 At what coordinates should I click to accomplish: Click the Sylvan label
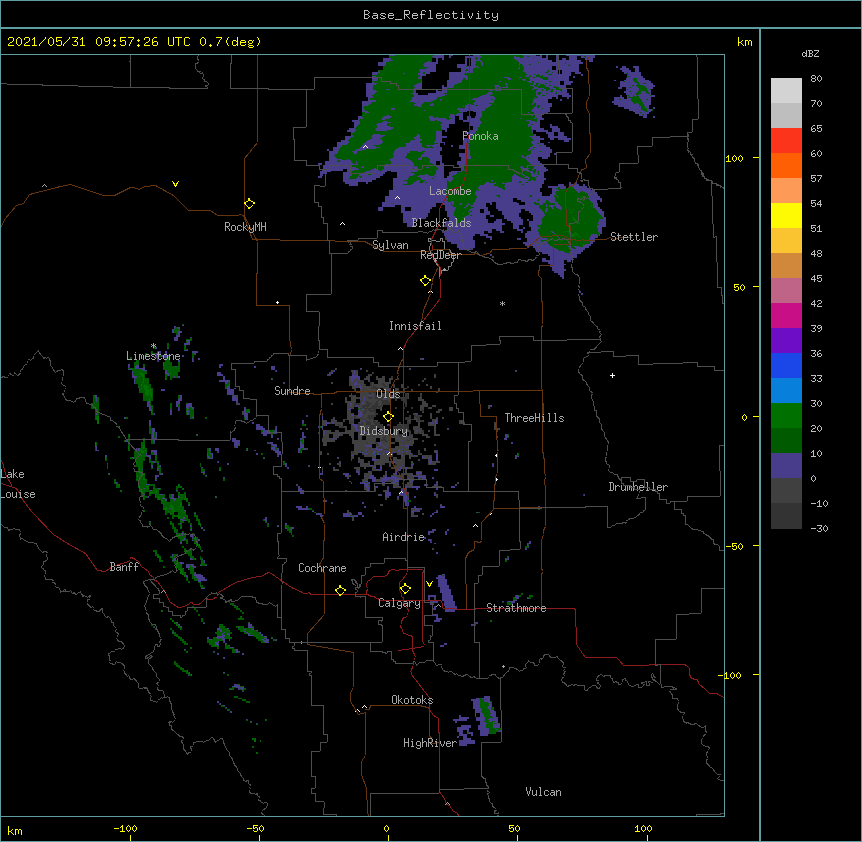(390, 245)
